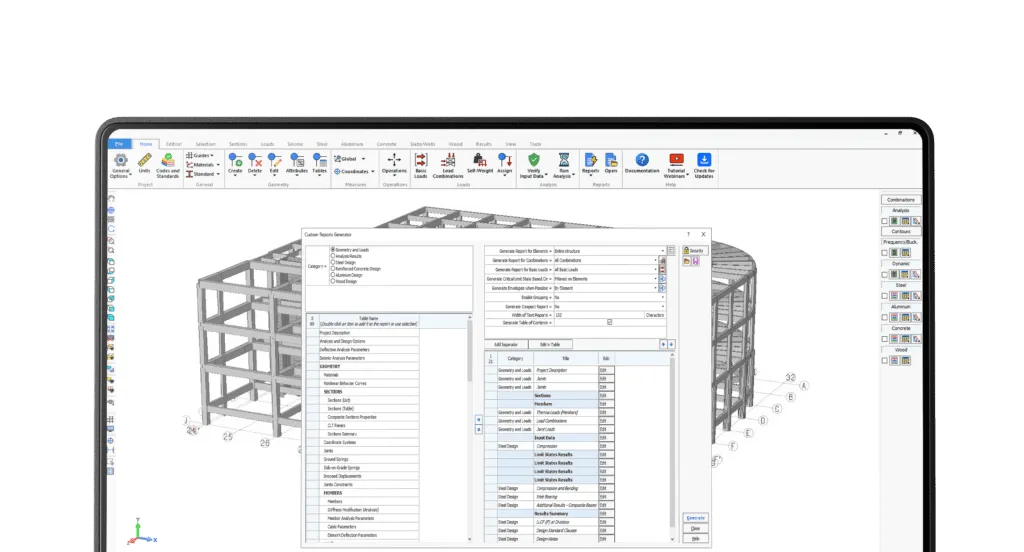This screenshot has height=552, width=1024.
Task: Open the Reports tool
Action: 590,163
